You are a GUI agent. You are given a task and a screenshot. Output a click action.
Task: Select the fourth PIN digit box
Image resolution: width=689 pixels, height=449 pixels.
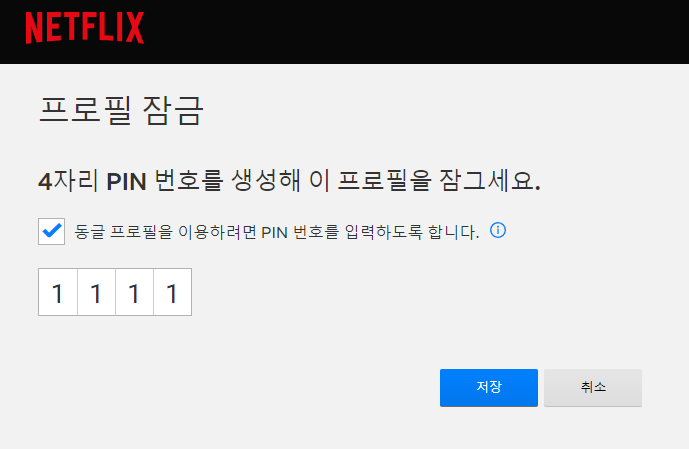tap(173, 292)
